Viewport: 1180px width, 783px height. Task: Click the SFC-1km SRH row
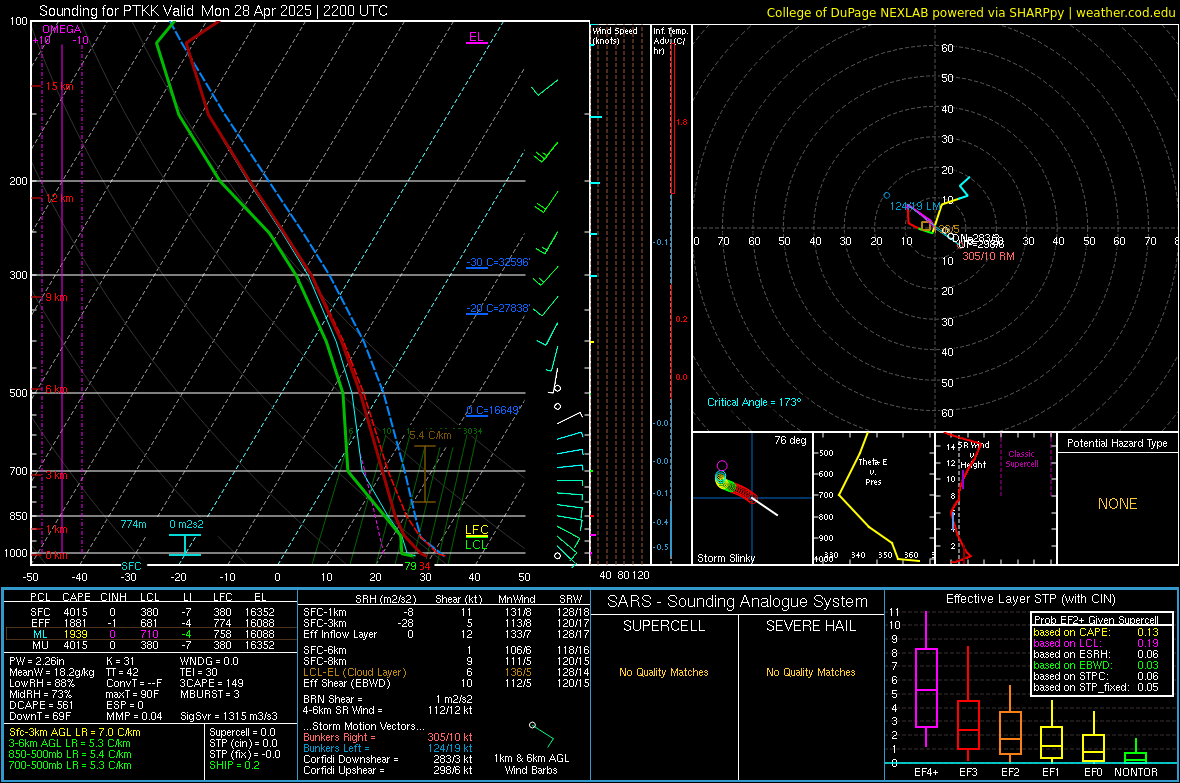pyautogui.click(x=447, y=612)
